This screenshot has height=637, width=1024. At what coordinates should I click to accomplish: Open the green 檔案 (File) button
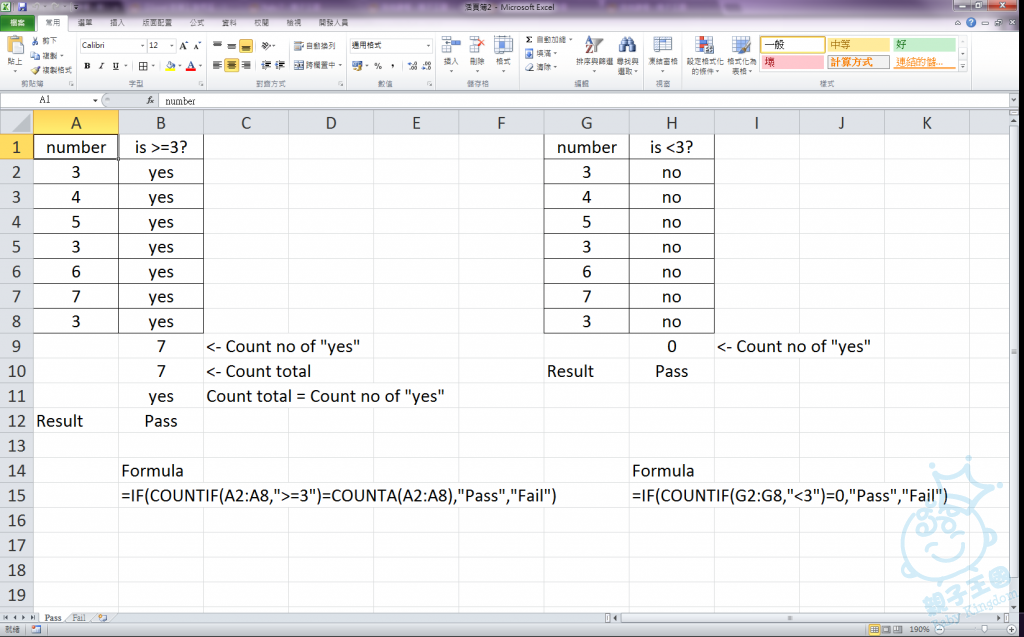click(17, 21)
